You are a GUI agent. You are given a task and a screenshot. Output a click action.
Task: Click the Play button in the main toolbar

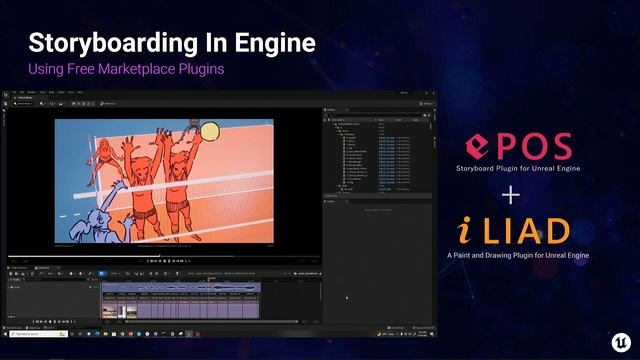coord(74,104)
